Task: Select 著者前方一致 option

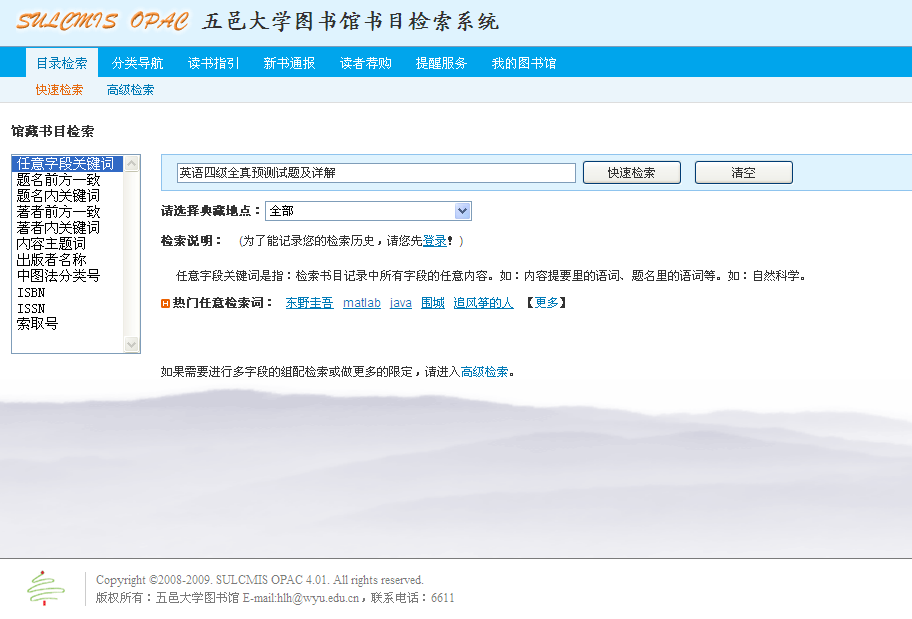Action: (x=67, y=212)
